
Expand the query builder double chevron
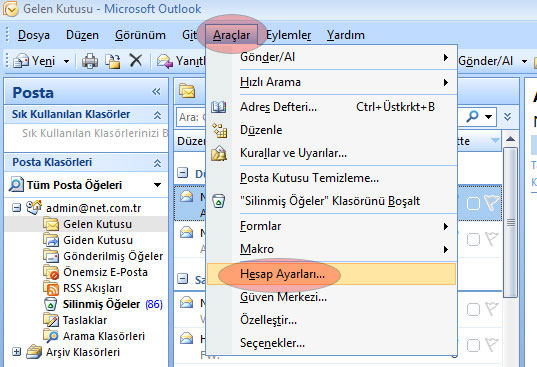508,117
